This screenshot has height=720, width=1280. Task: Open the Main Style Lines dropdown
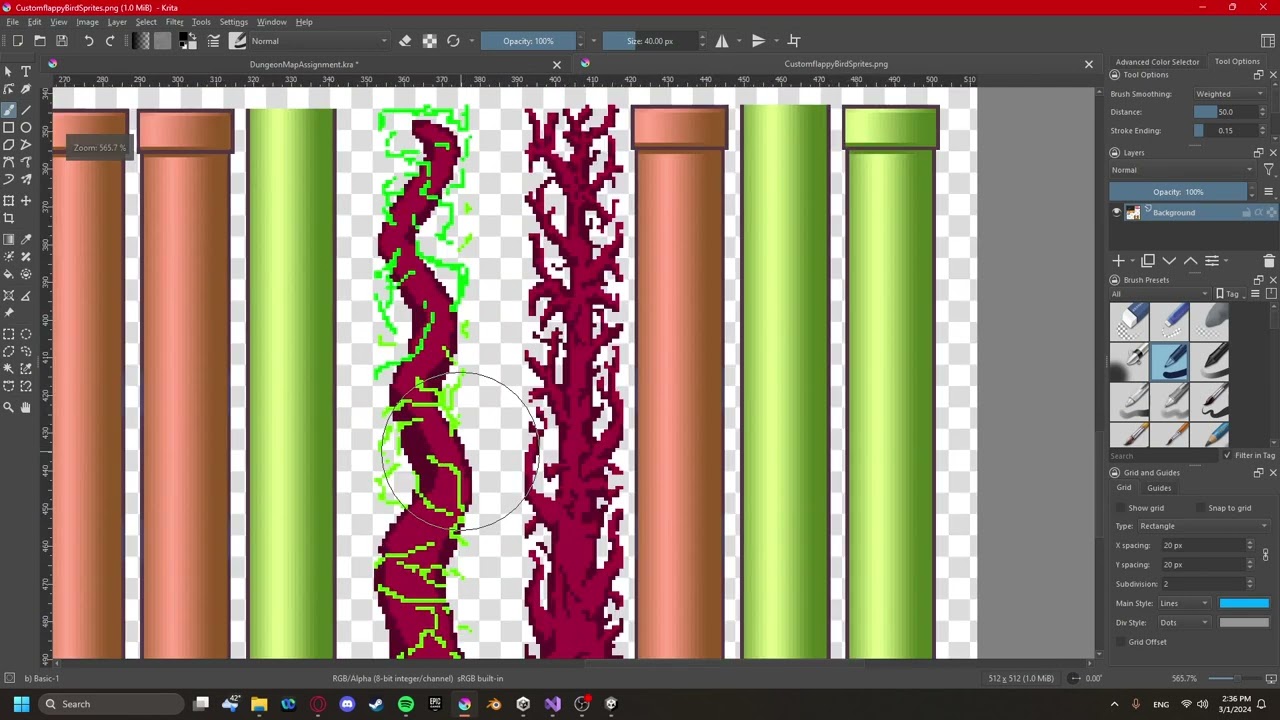[x=1184, y=603]
